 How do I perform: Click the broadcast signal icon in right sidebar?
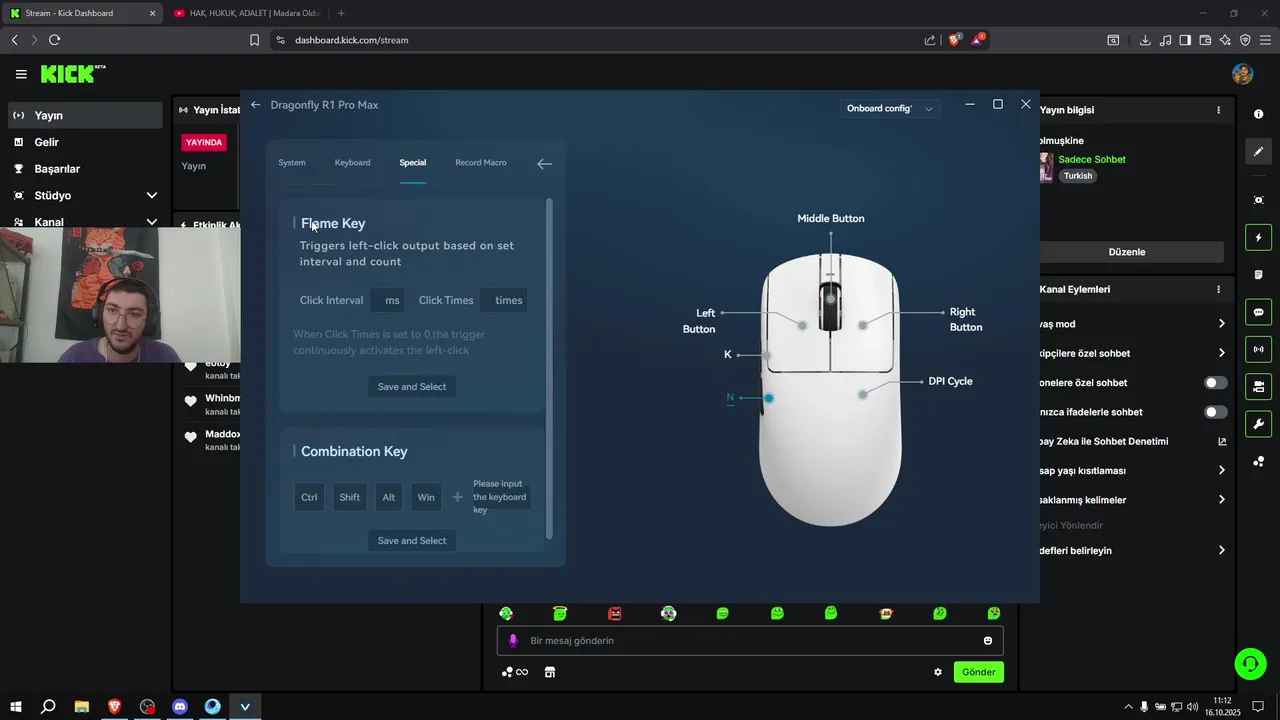1258,349
